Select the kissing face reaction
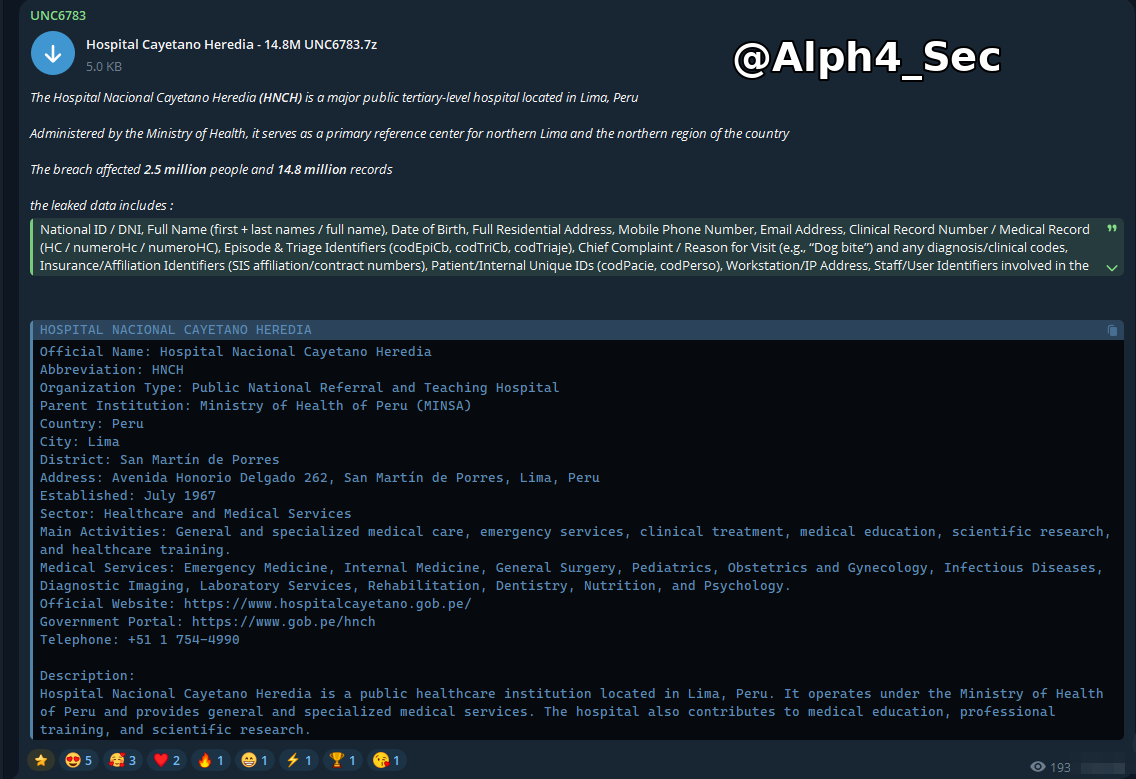This screenshot has height=779, width=1136. click(x=386, y=759)
